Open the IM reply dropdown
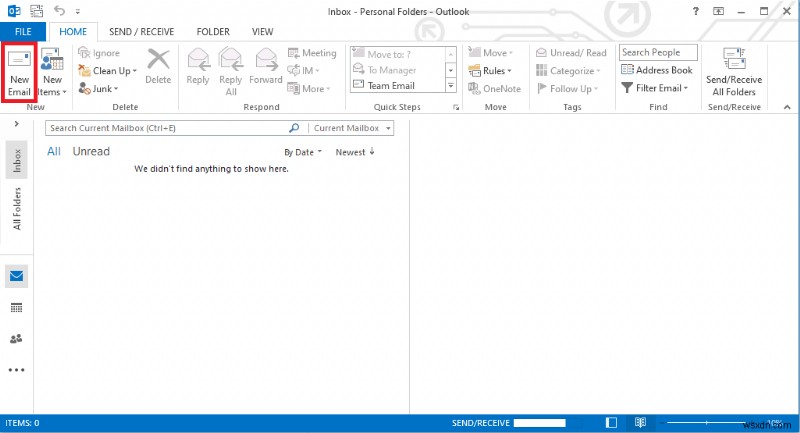This screenshot has width=800, height=433. coord(303,71)
